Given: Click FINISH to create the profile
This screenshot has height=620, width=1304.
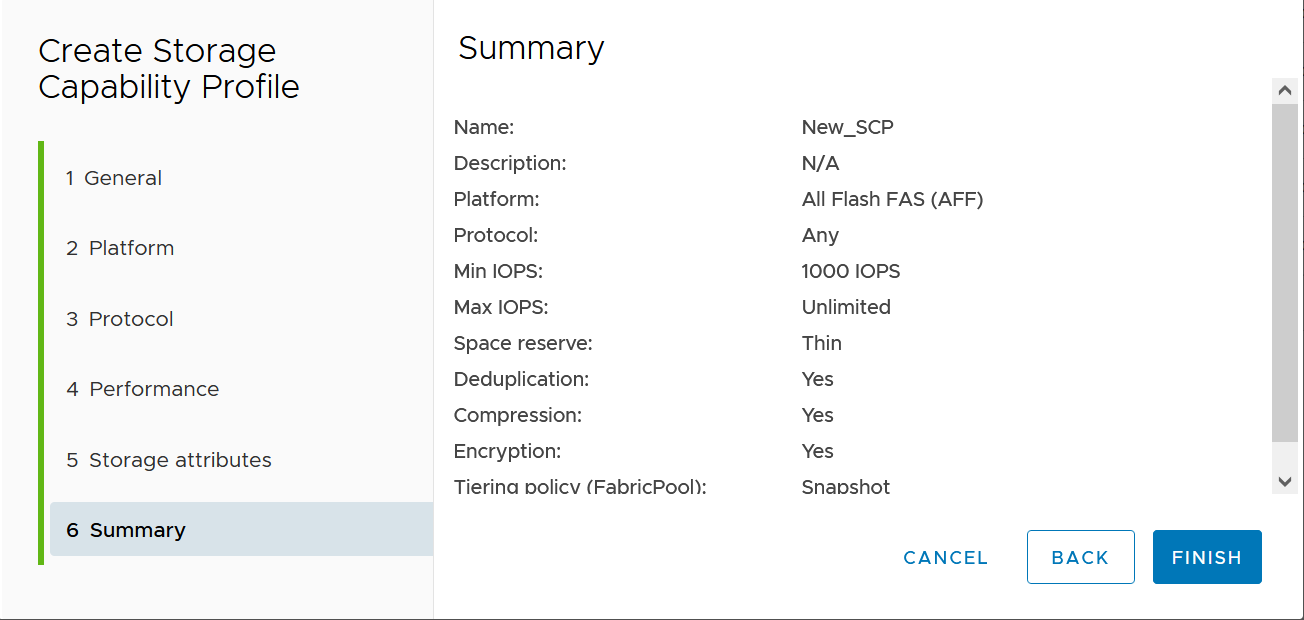Looking at the screenshot, I should tap(1206, 558).
